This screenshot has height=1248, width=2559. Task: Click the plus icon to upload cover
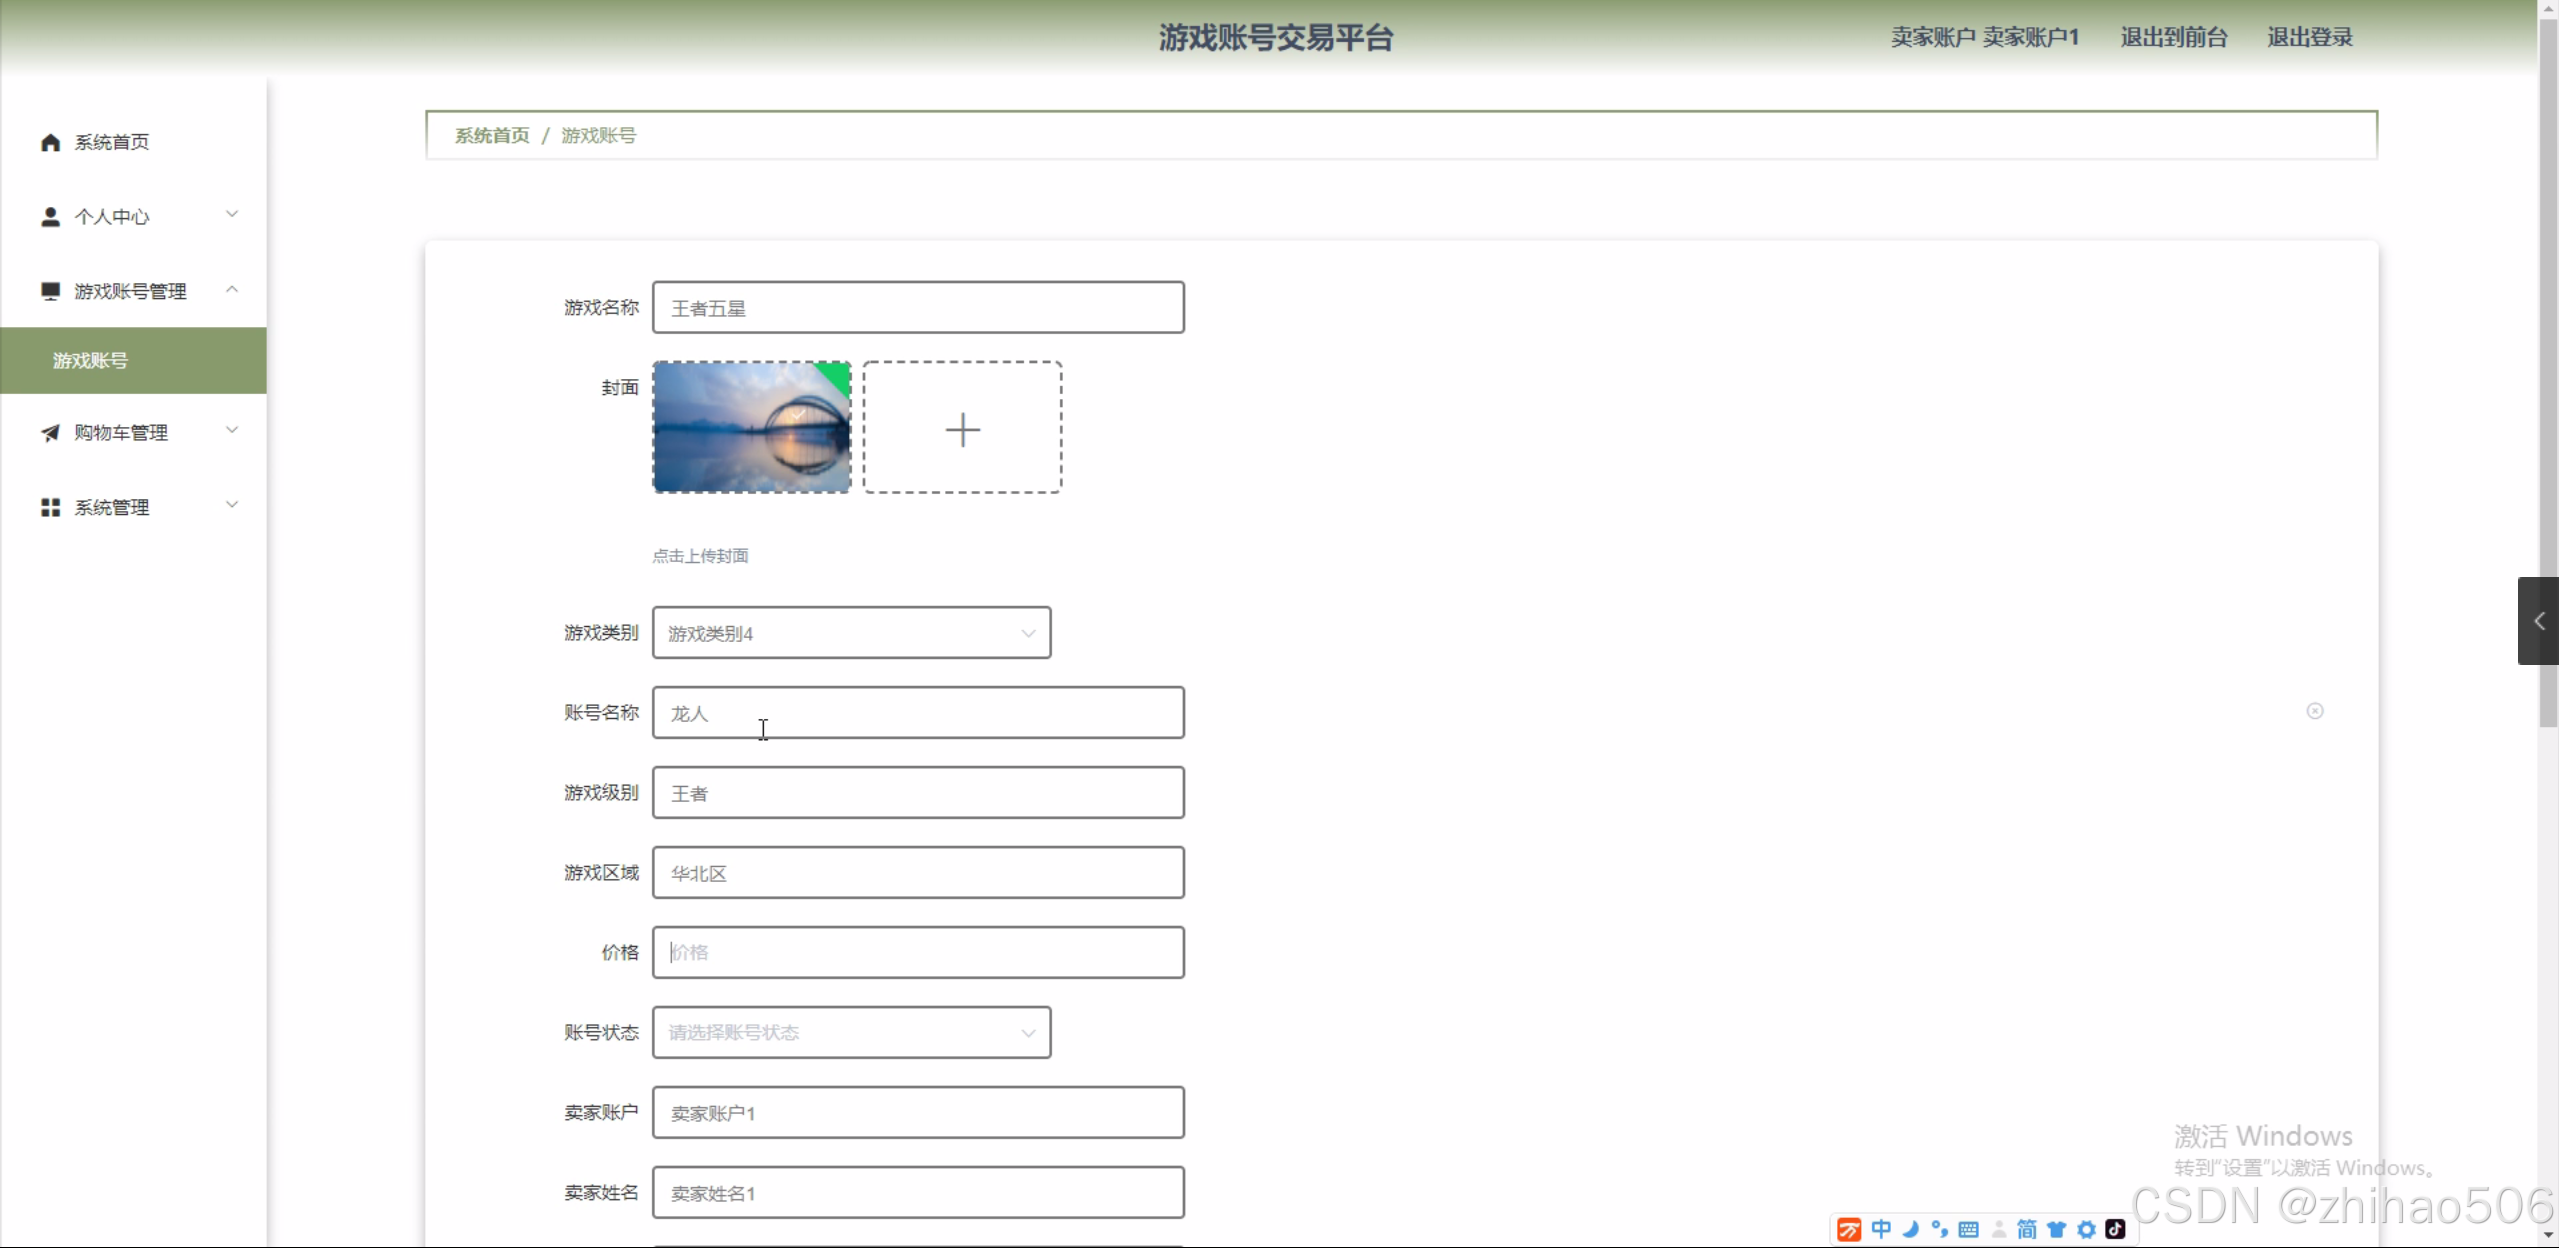coord(962,429)
